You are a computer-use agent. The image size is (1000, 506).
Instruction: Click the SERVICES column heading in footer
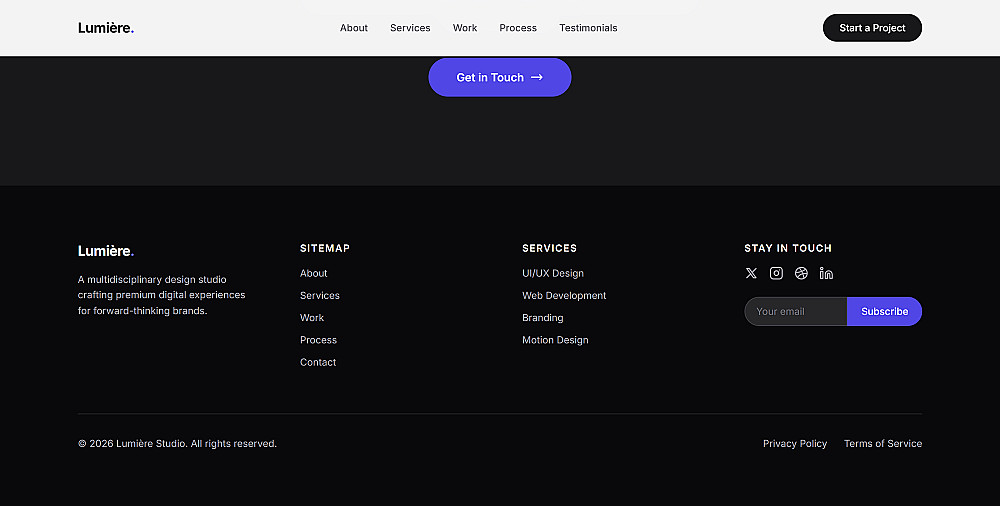pos(549,248)
